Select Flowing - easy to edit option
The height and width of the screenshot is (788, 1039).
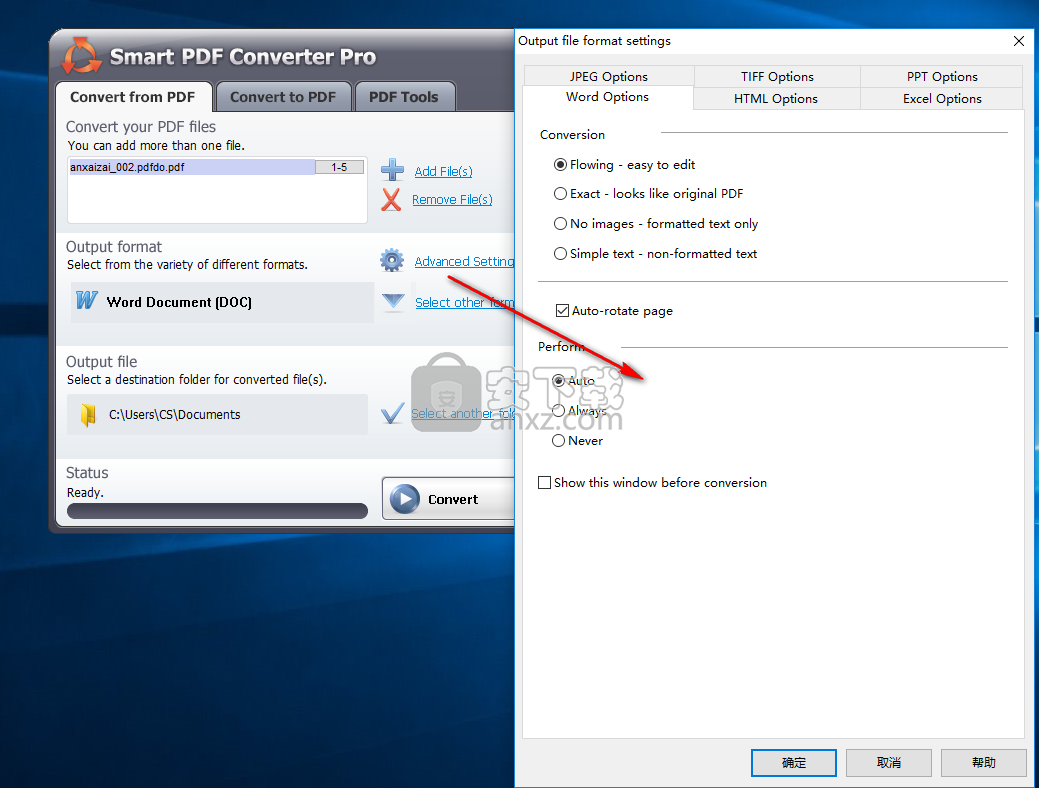(x=561, y=164)
